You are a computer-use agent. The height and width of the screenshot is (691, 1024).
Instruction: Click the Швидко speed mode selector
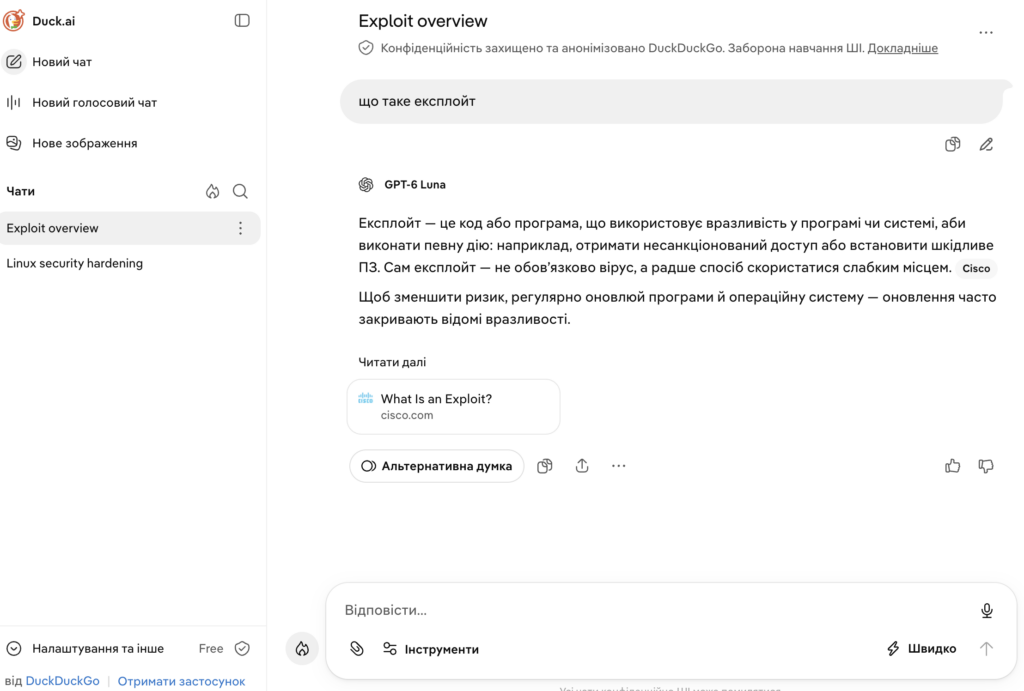(921, 649)
